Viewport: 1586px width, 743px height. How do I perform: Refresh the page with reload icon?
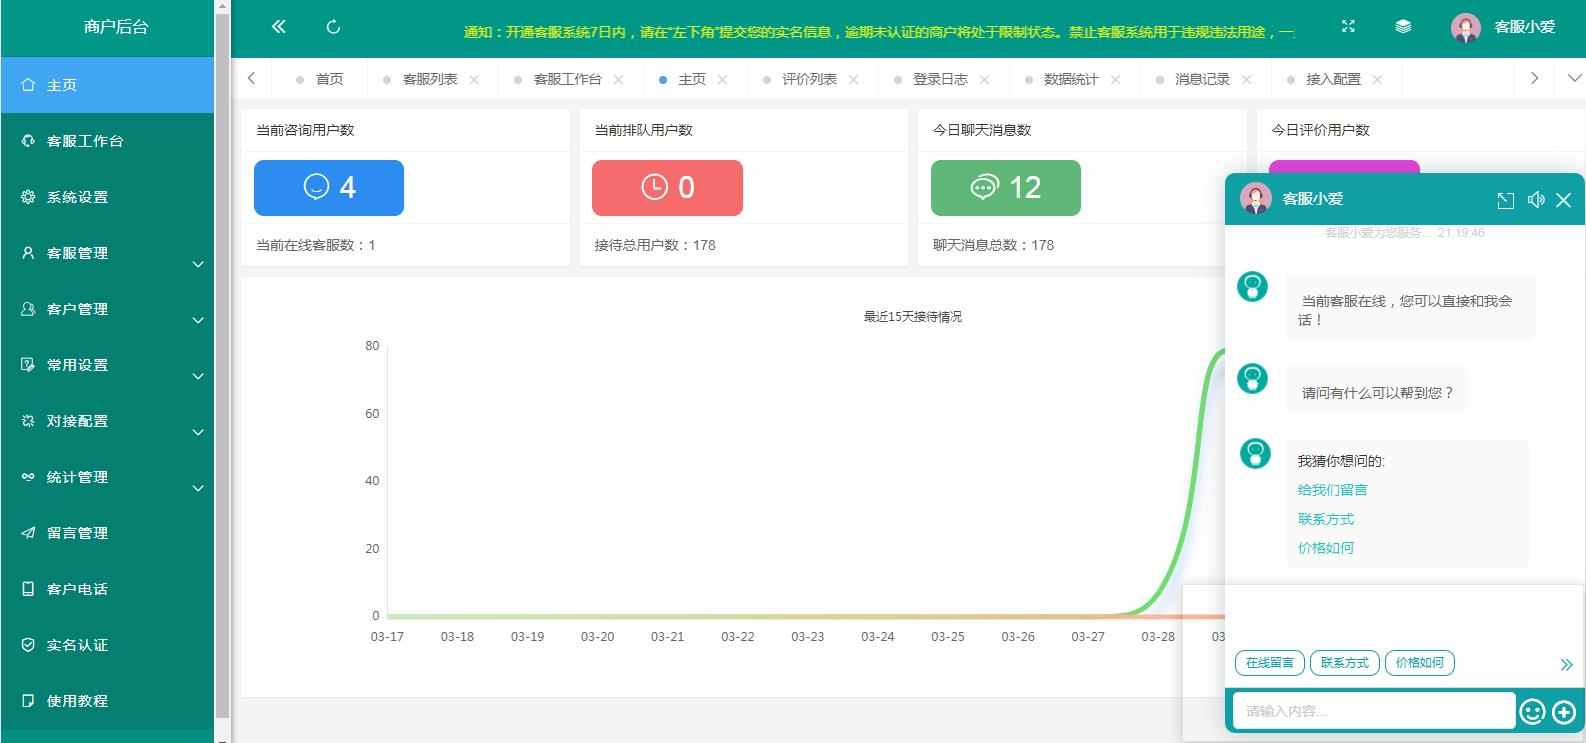click(334, 27)
